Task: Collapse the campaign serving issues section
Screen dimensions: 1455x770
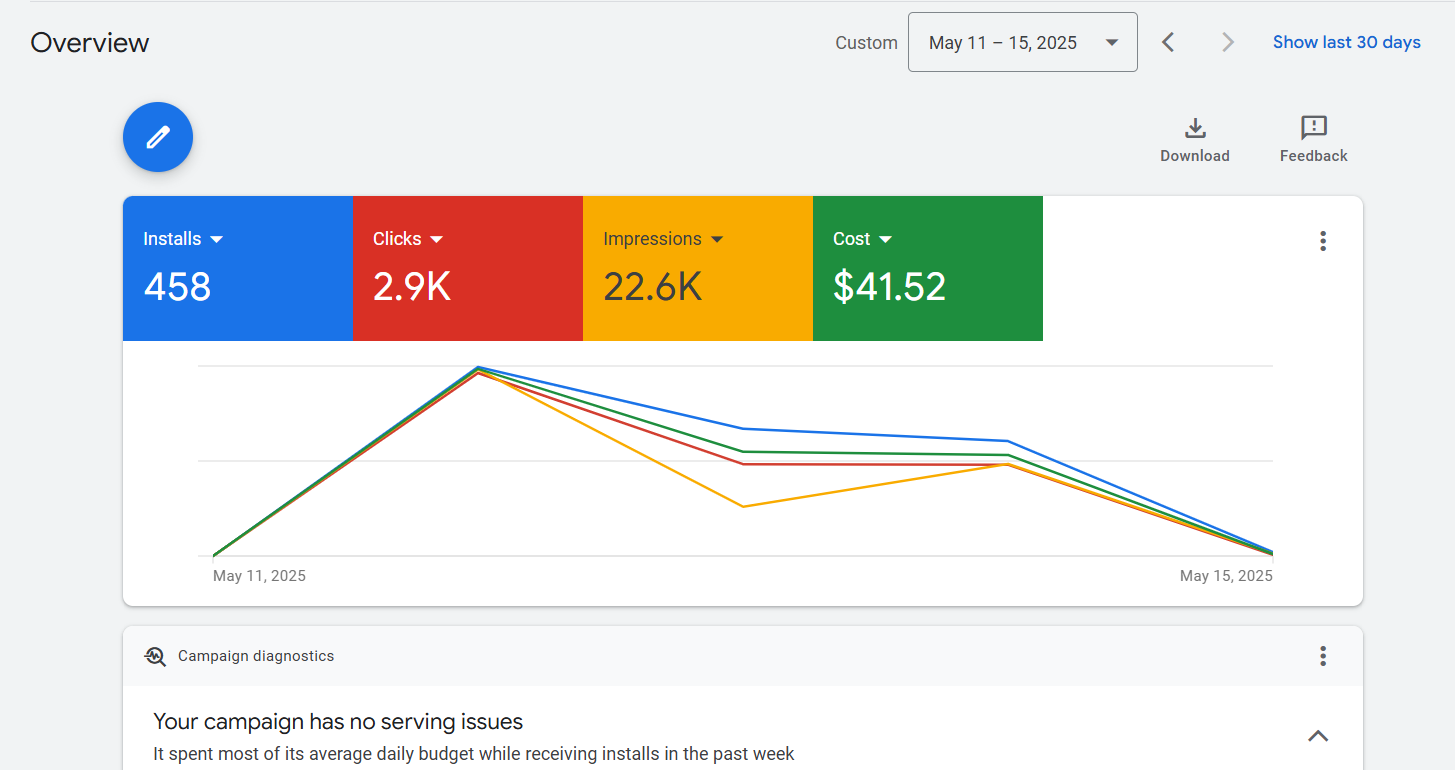Action: pos(1318,736)
